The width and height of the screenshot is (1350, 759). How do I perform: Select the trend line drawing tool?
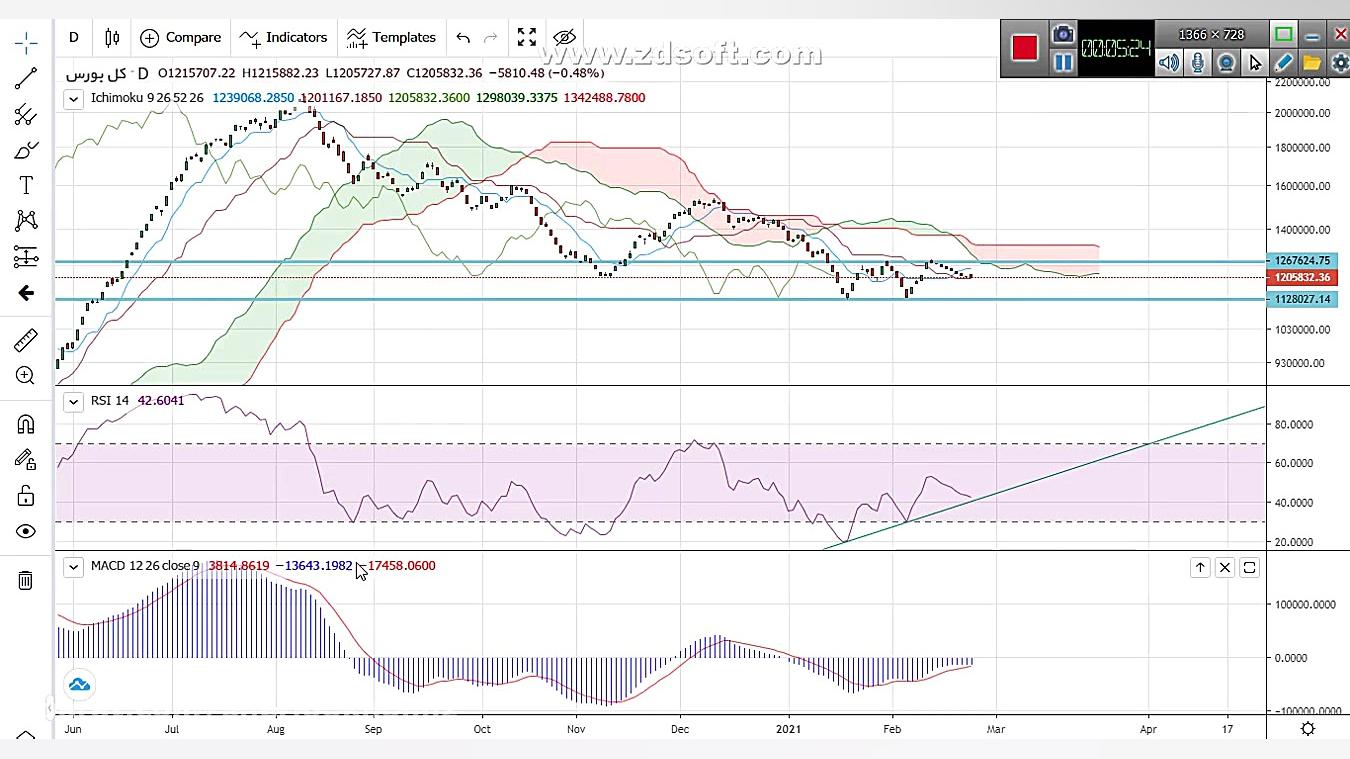tap(26, 78)
